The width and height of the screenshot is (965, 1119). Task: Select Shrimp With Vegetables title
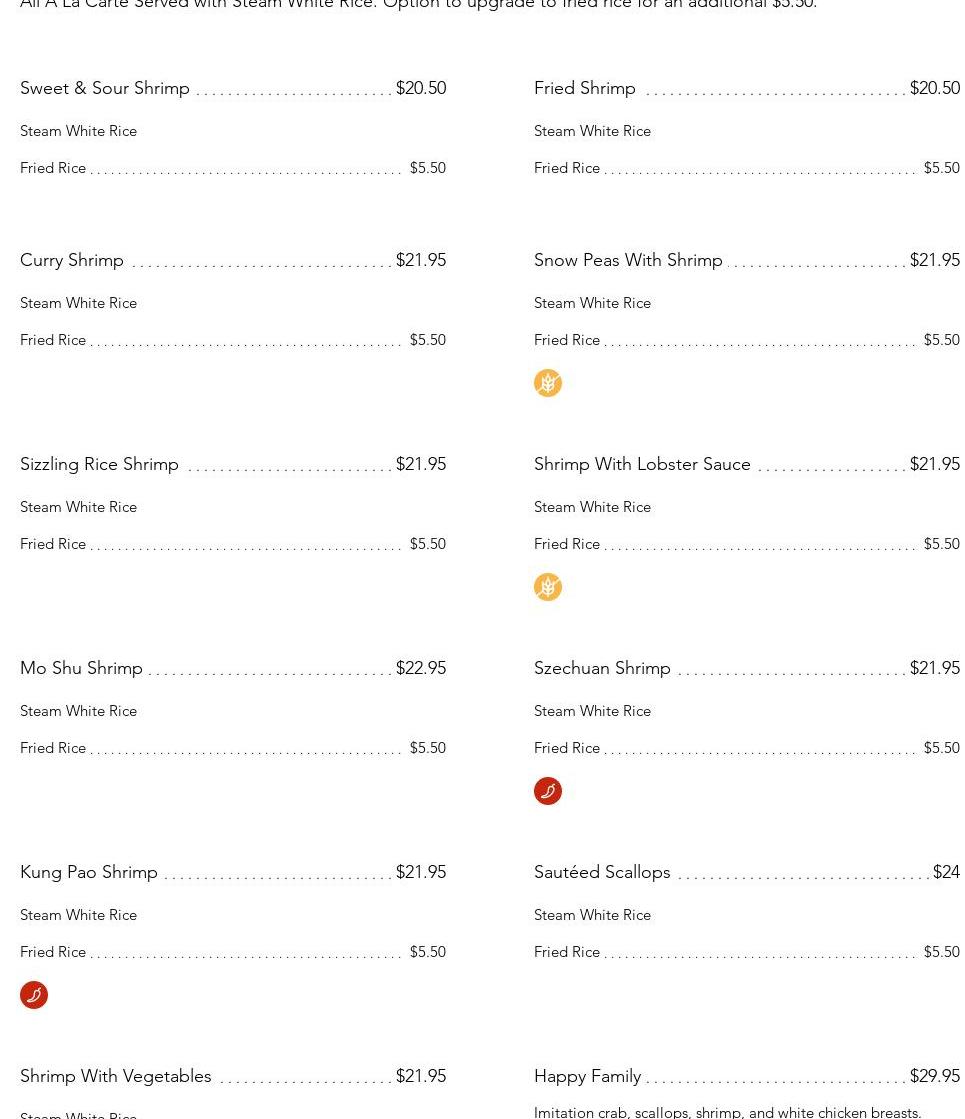point(116,1076)
